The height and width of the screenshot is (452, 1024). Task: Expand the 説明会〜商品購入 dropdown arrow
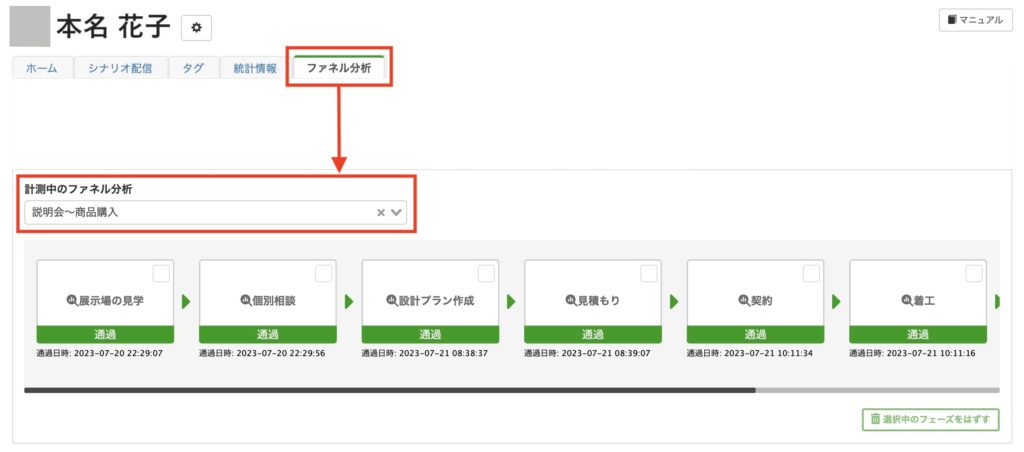397,213
